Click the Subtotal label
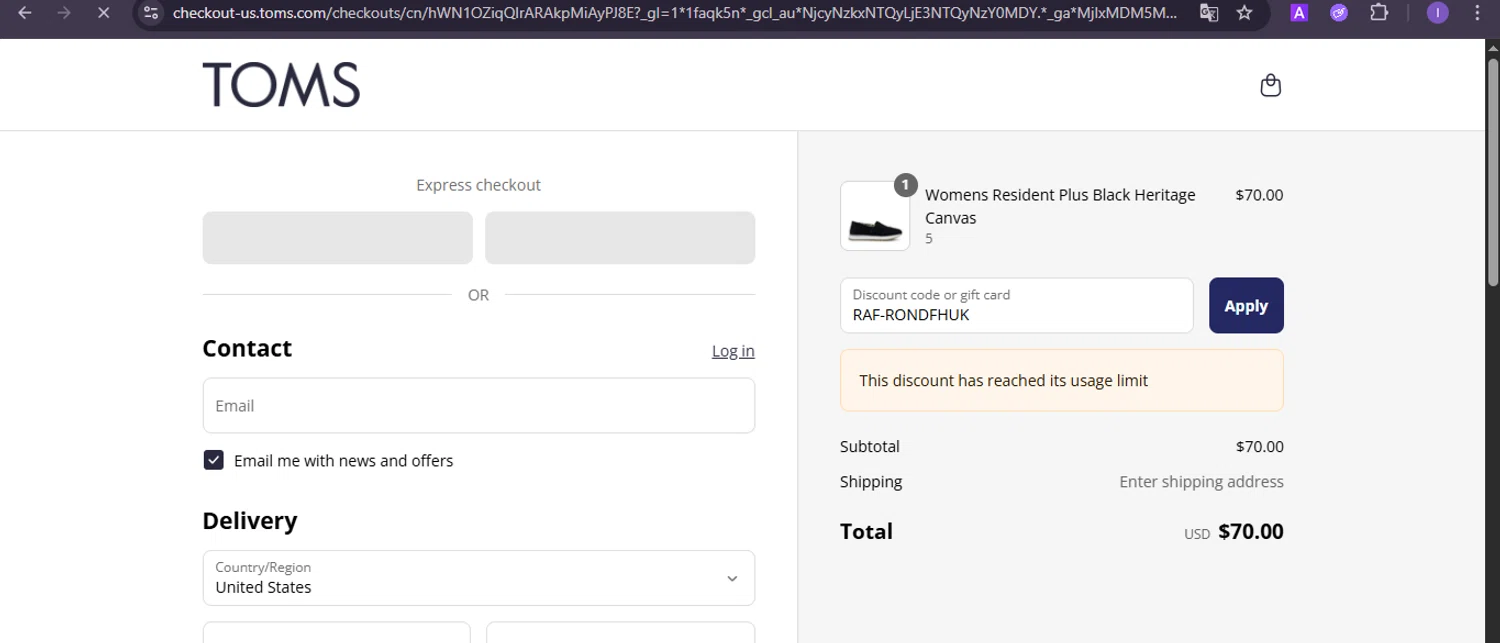Screen dimensions: 1500x643 [870, 447]
